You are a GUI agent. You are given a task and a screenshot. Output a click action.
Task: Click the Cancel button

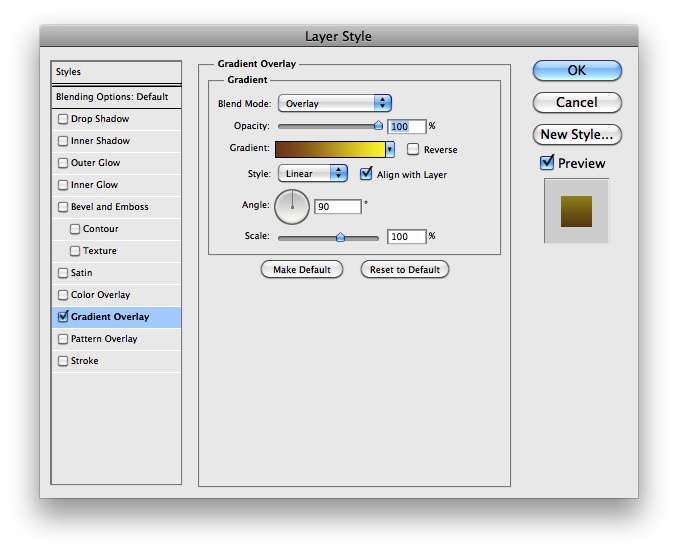point(577,102)
